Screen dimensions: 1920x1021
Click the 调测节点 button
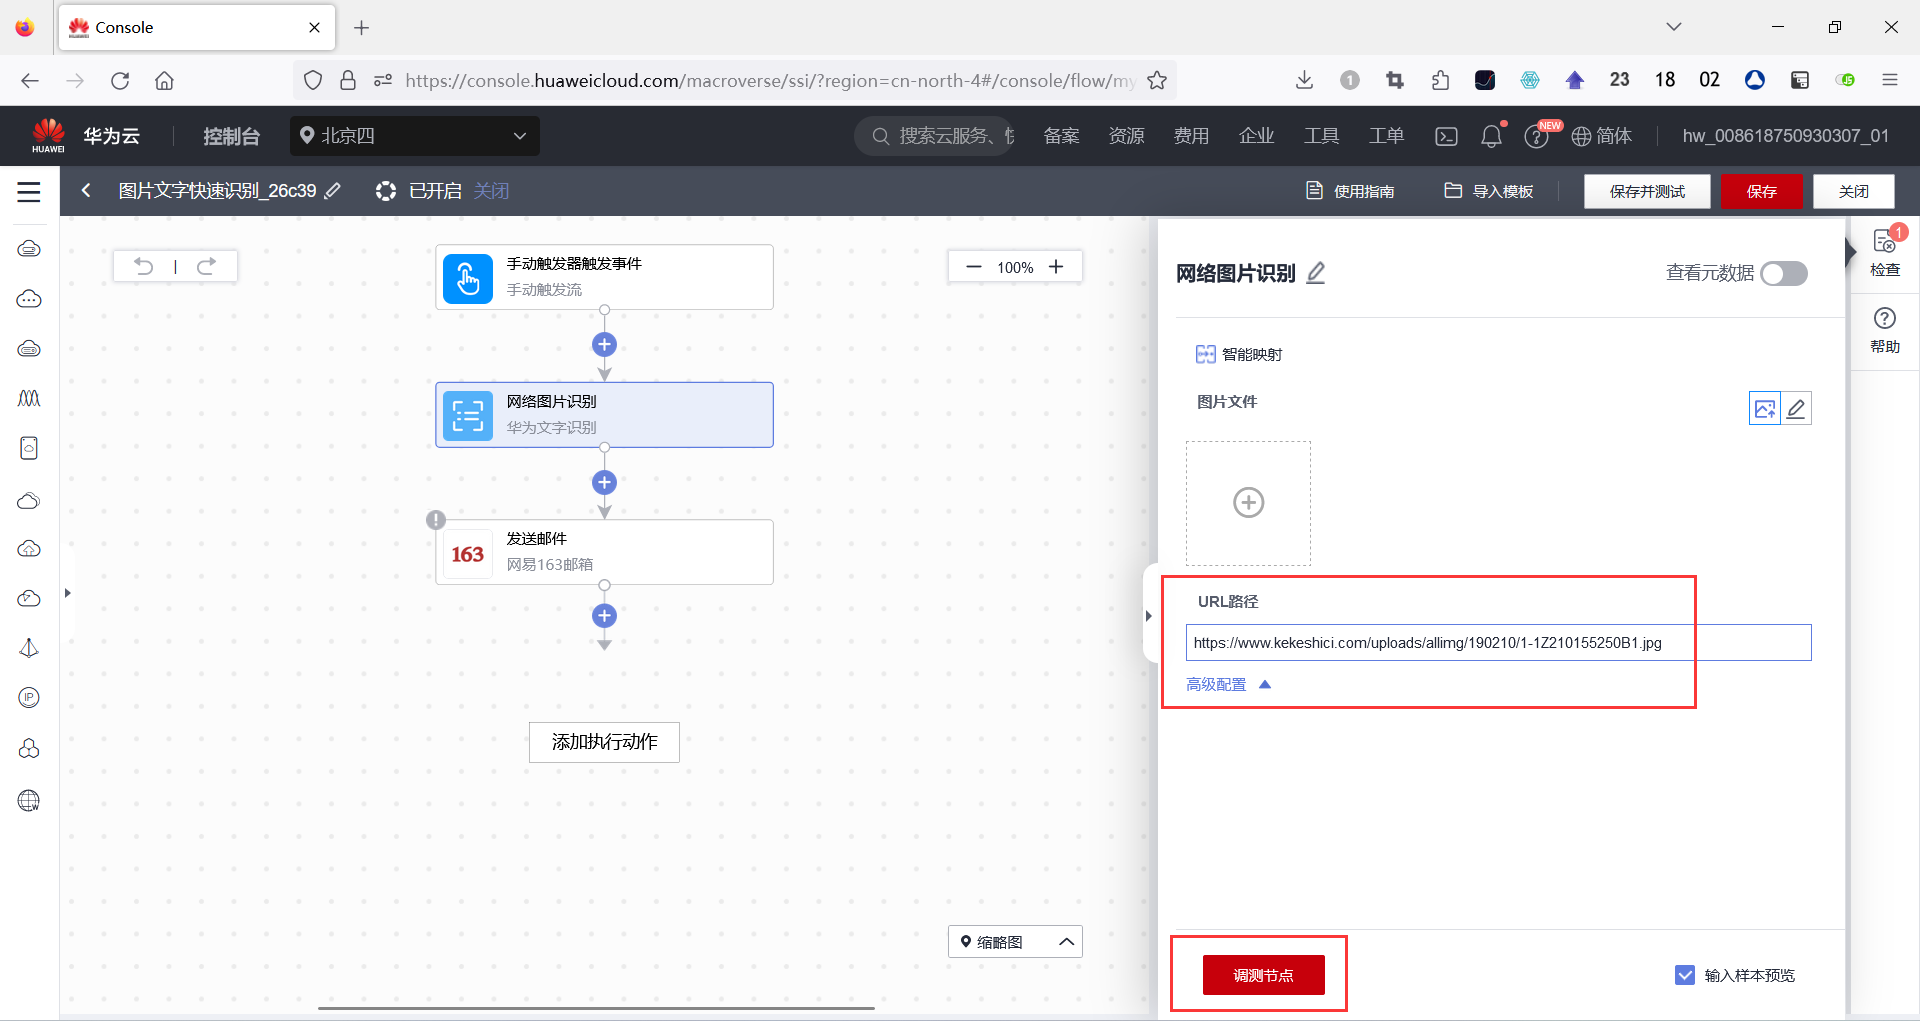point(1263,975)
